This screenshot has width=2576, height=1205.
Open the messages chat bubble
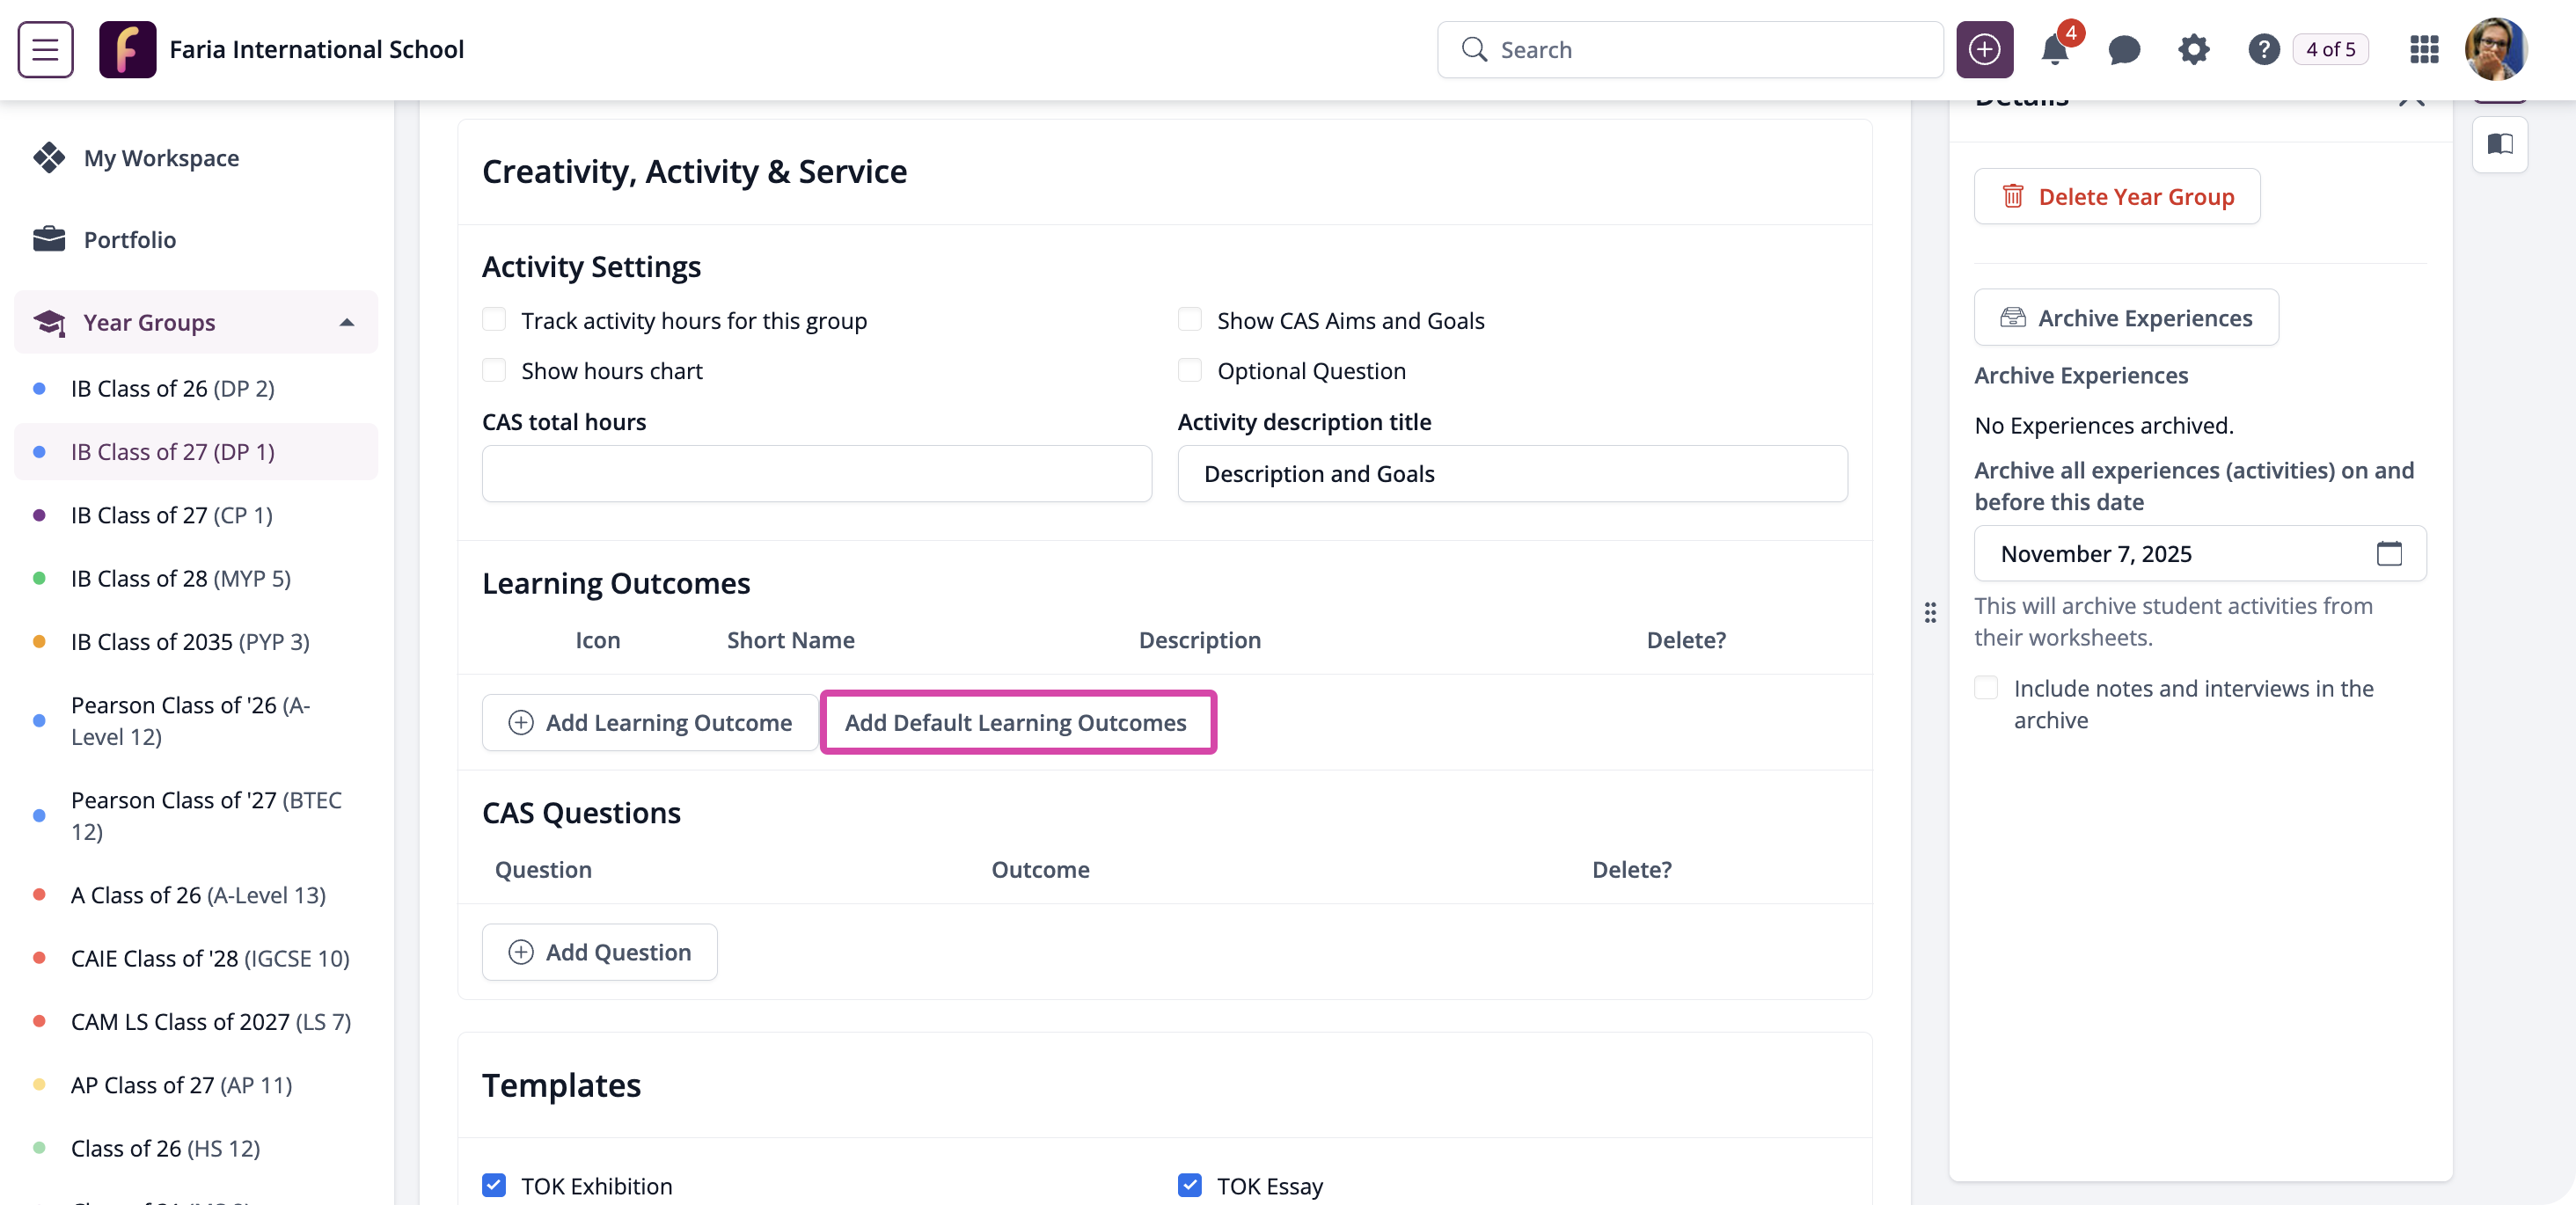click(2124, 49)
